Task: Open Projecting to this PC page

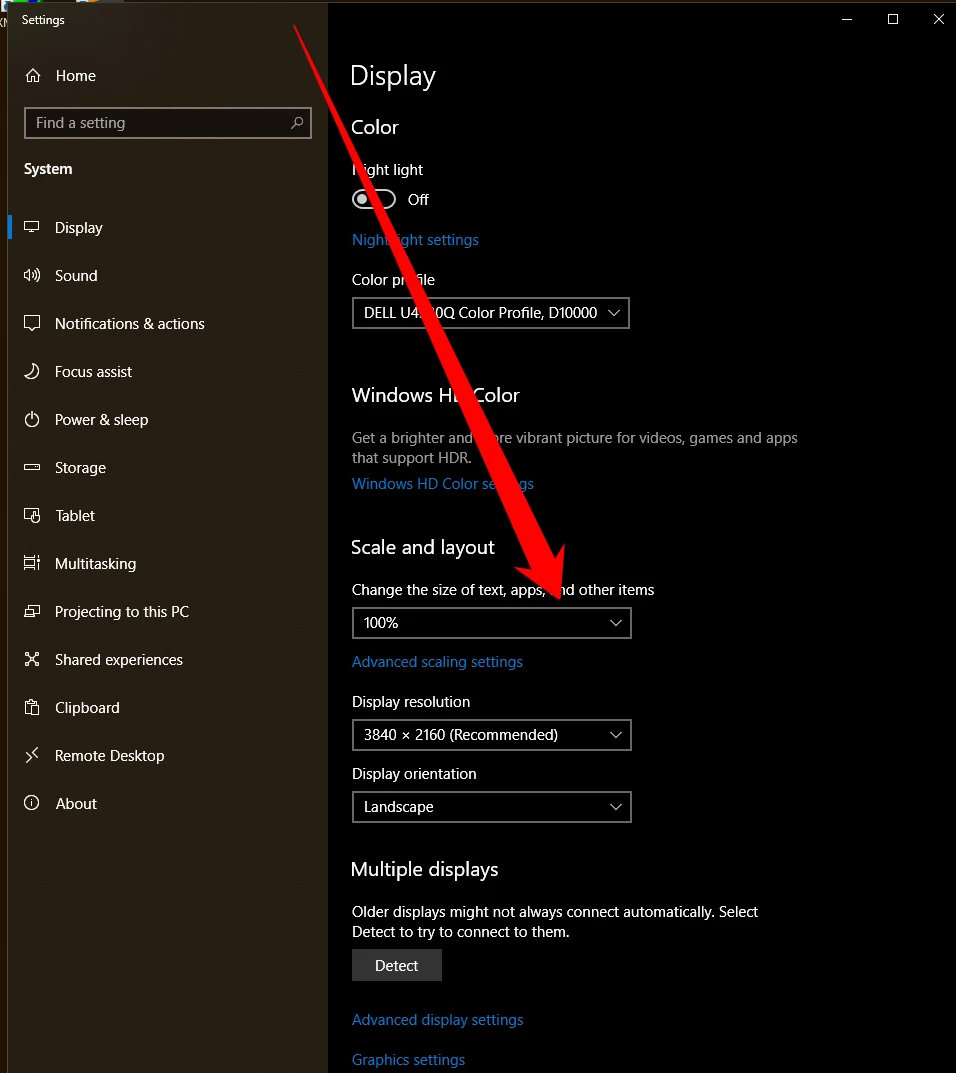Action: (122, 612)
